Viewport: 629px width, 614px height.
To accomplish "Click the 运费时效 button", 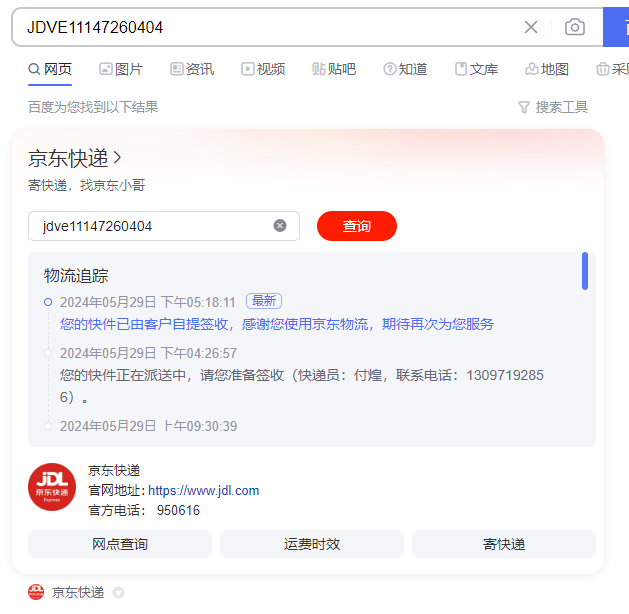I will [312, 544].
